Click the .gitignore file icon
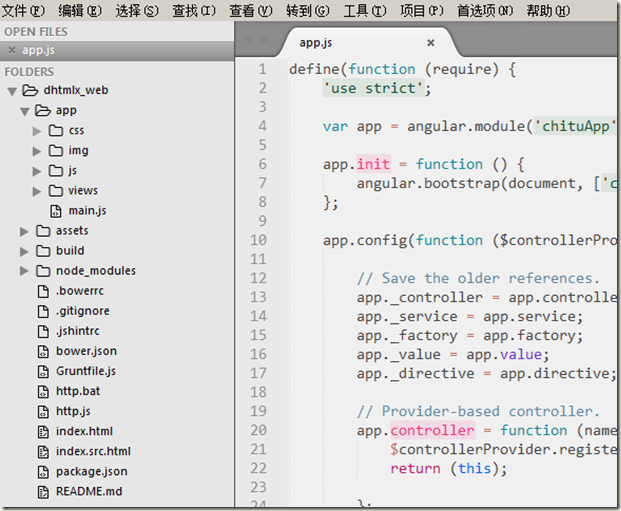Screen dimensions: 621x511 point(43,311)
